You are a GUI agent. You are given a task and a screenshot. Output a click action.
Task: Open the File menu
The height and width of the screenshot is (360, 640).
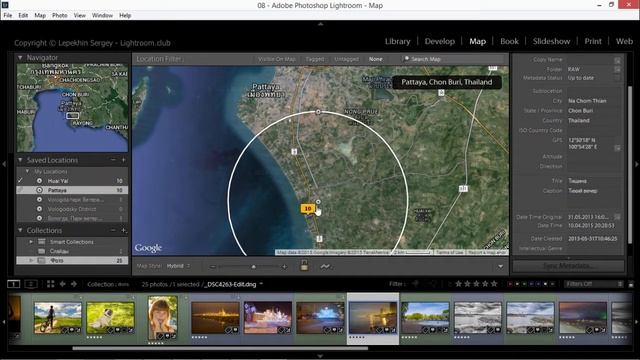pyautogui.click(x=8, y=16)
